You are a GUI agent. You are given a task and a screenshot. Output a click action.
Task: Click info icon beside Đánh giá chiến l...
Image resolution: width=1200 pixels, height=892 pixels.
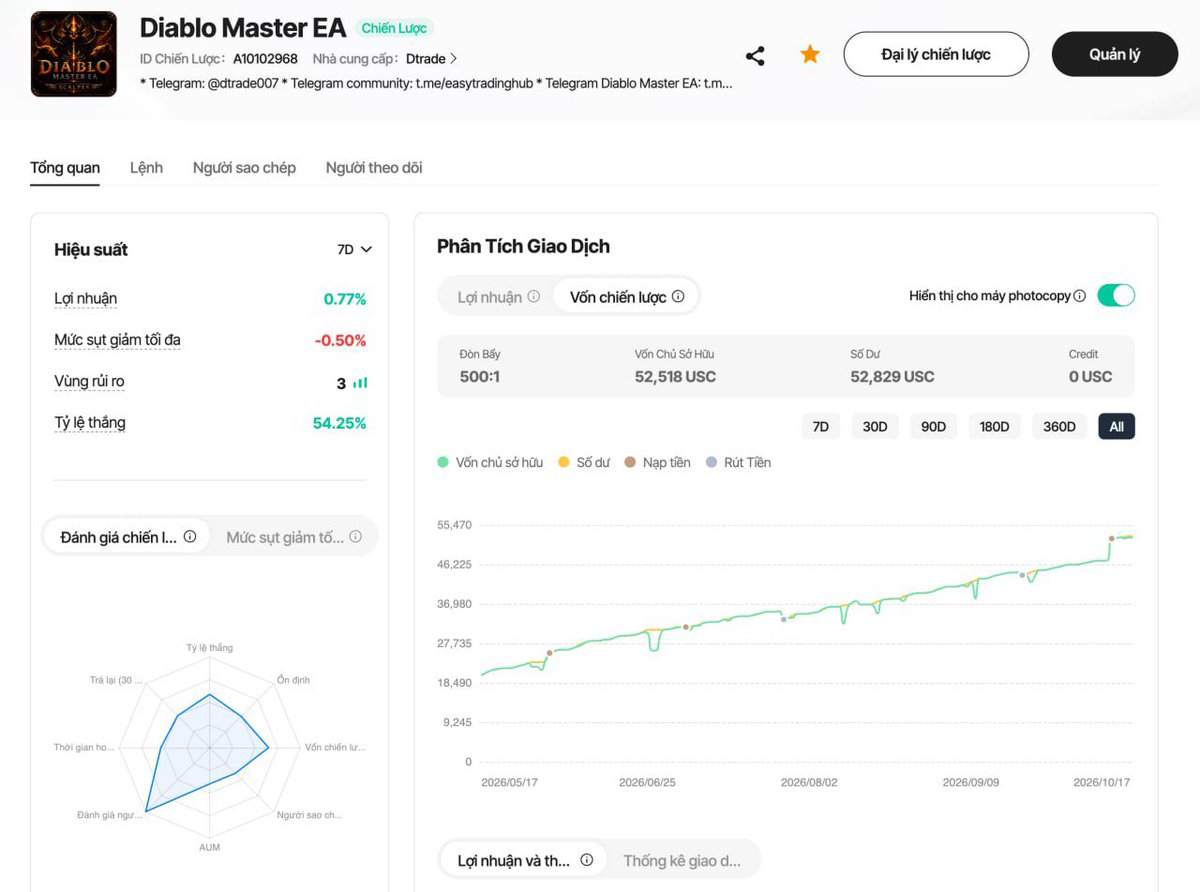point(190,537)
